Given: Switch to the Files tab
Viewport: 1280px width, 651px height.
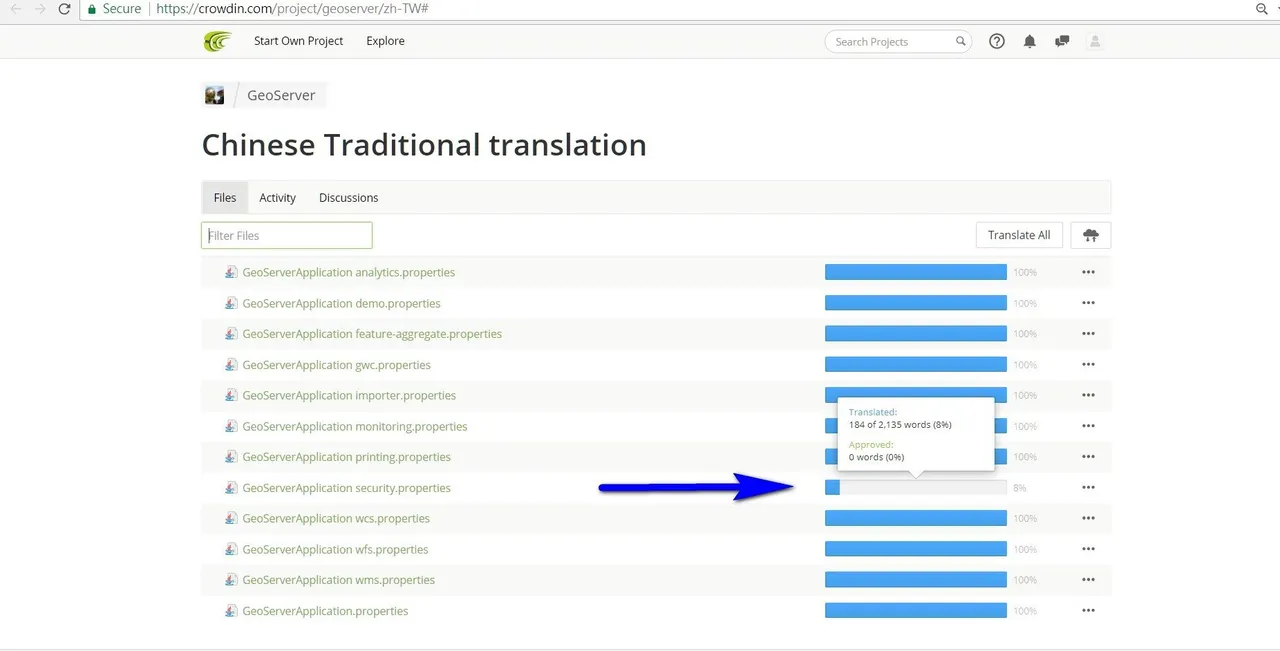Looking at the screenshot, I should click(x=225, y=197).
